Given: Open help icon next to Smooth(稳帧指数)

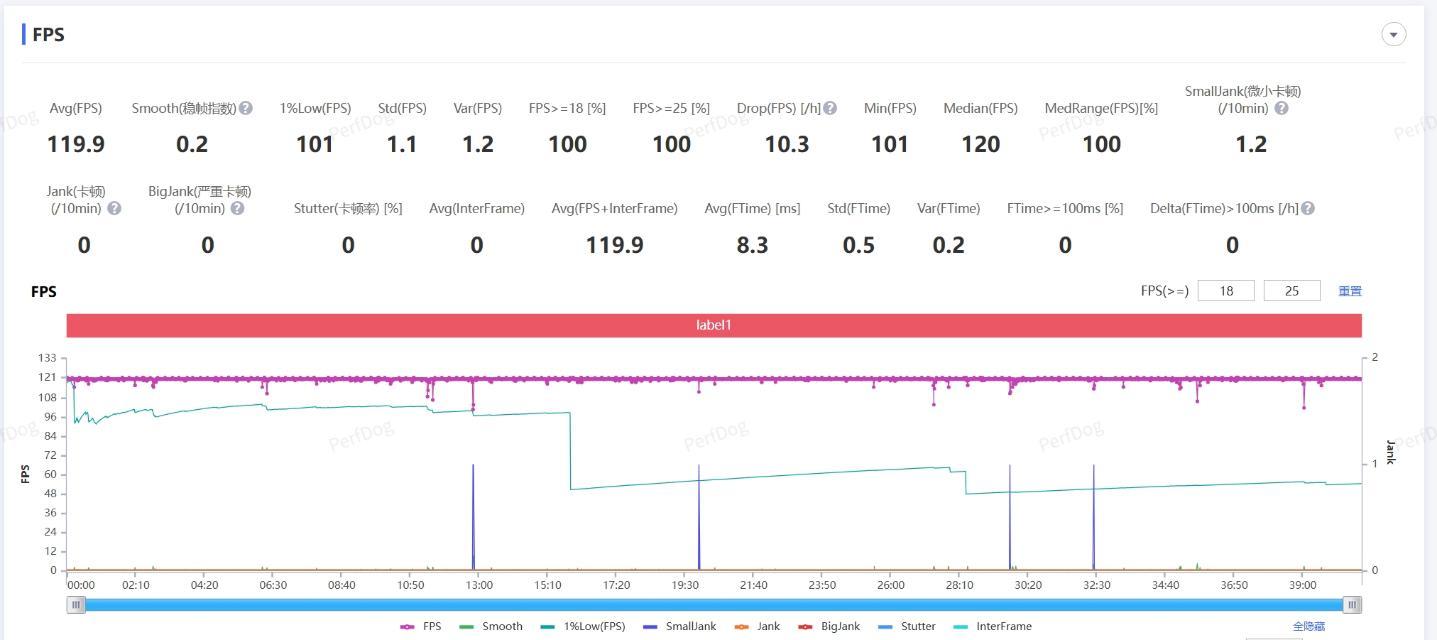Looking at the screenshot, I should [246, 108].
